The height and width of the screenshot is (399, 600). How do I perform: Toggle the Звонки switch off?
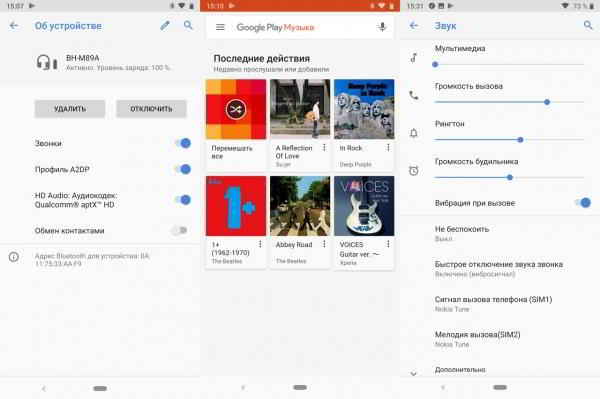[x=183, y=143]
